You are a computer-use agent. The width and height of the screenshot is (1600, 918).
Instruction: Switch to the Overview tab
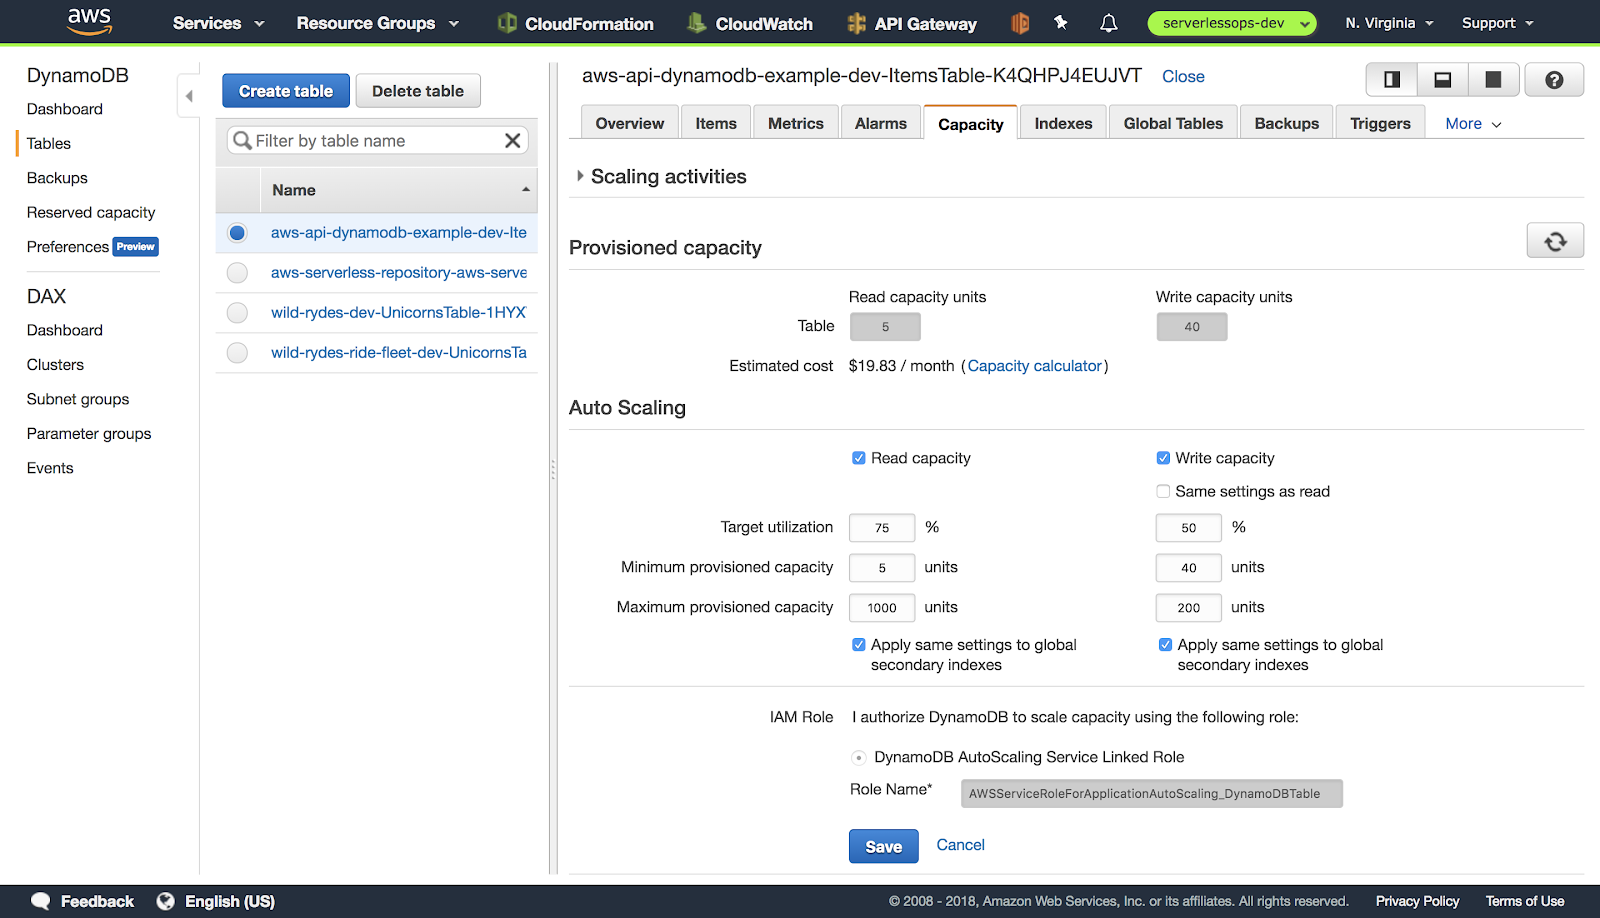[630, 123]
